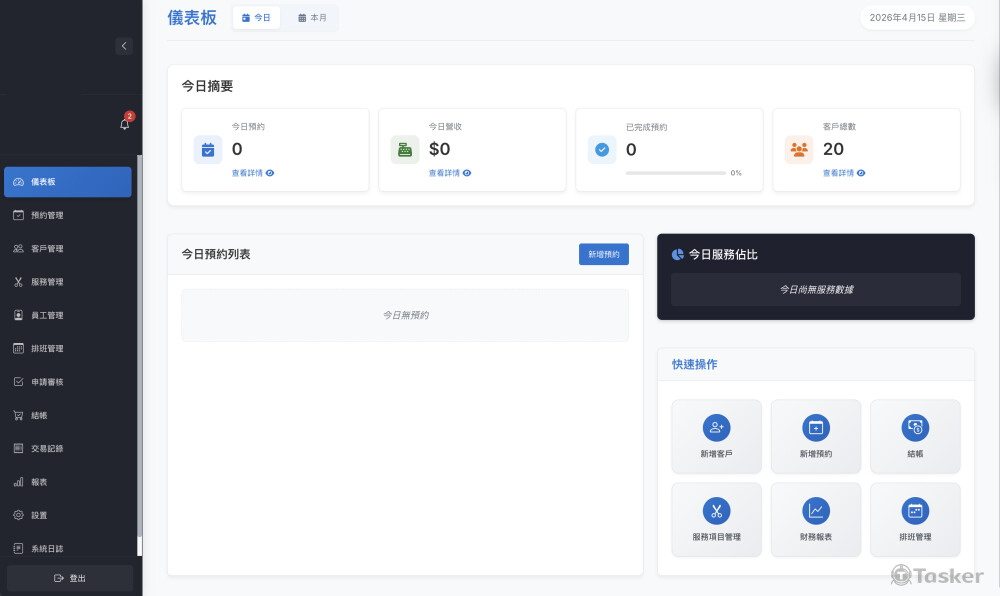Click the 新增預約 quick action calendar icon
The image size is (1000, 596).
coord(816,428)
